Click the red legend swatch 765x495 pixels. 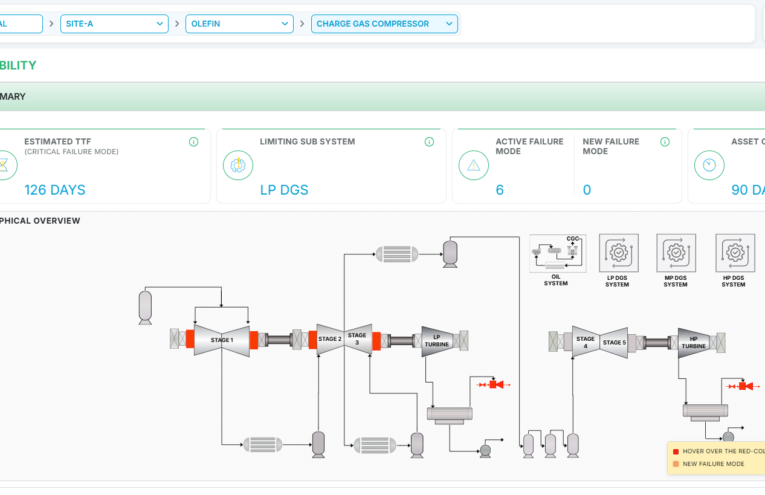676,452
